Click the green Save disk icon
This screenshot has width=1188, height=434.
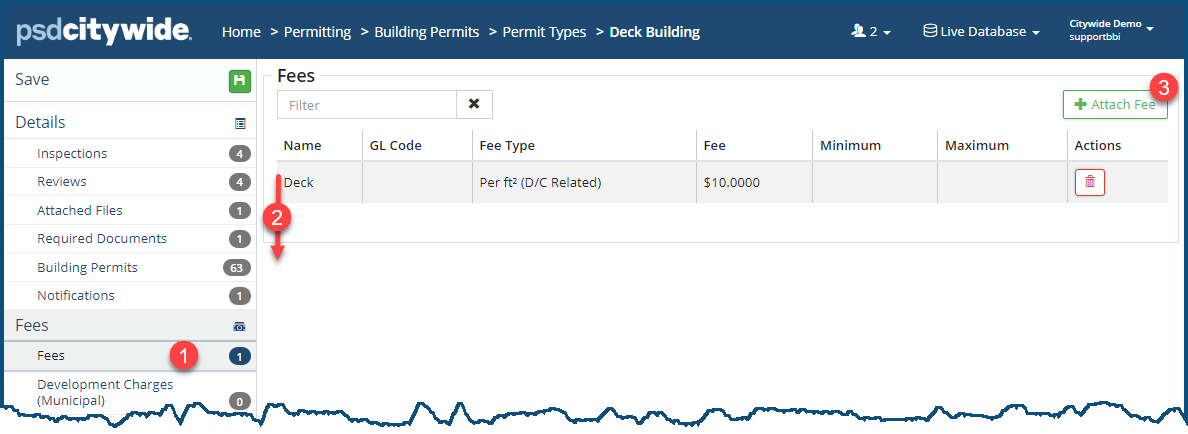[239, 81]
